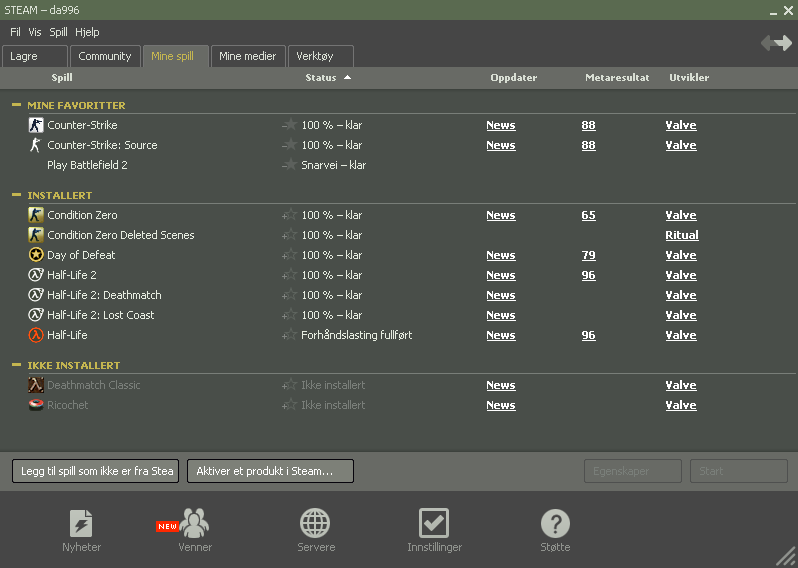Add Condition Zero to favorites star
The height and width of the screenshot is (568, 798).
pyautogui.click(x=289, y=215)
